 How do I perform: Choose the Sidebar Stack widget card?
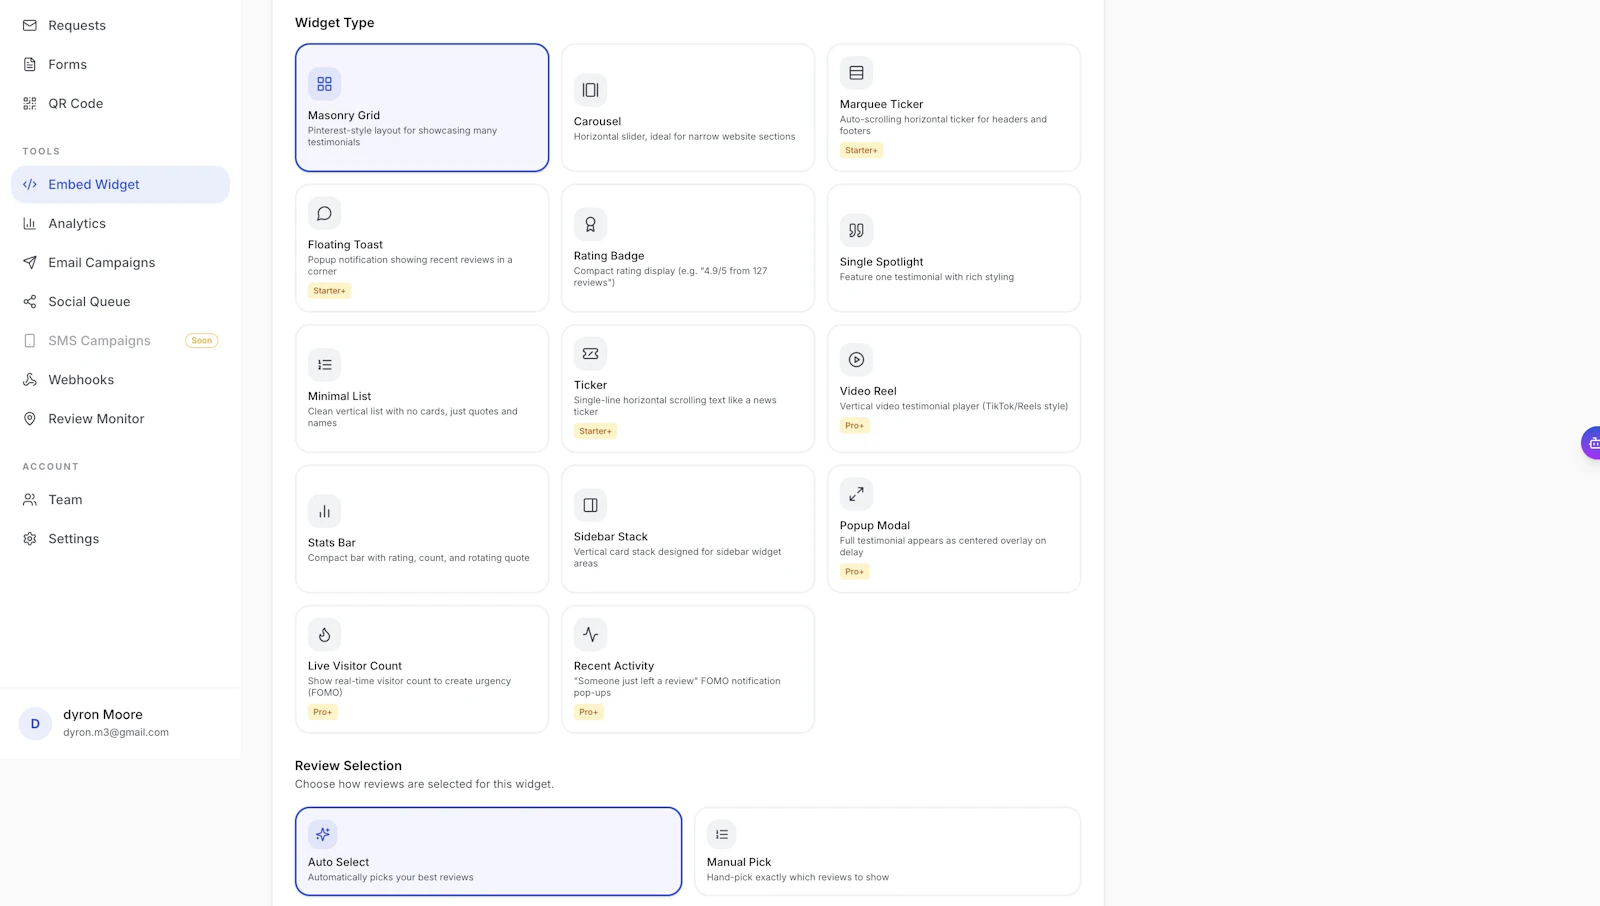tap(688, 529)
